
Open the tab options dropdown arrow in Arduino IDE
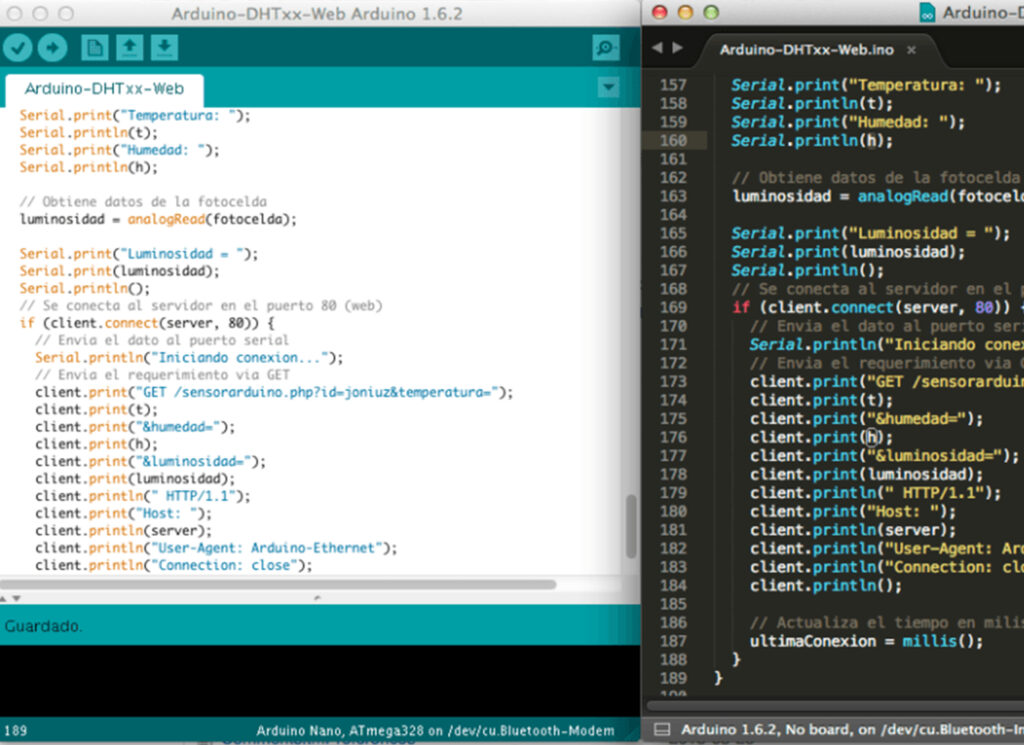pyautogui.click(x=608, y=87)
